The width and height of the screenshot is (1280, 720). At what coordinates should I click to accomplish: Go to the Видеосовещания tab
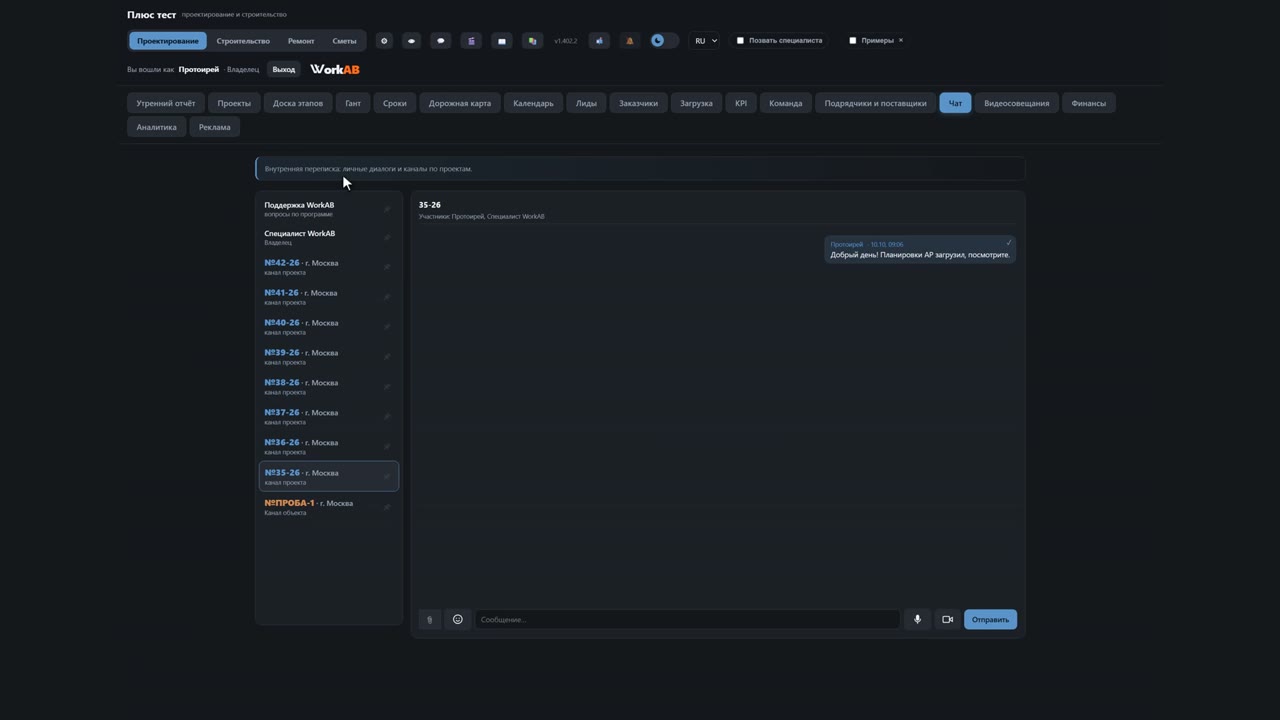pyautogui.click(x=1017, y=103)
